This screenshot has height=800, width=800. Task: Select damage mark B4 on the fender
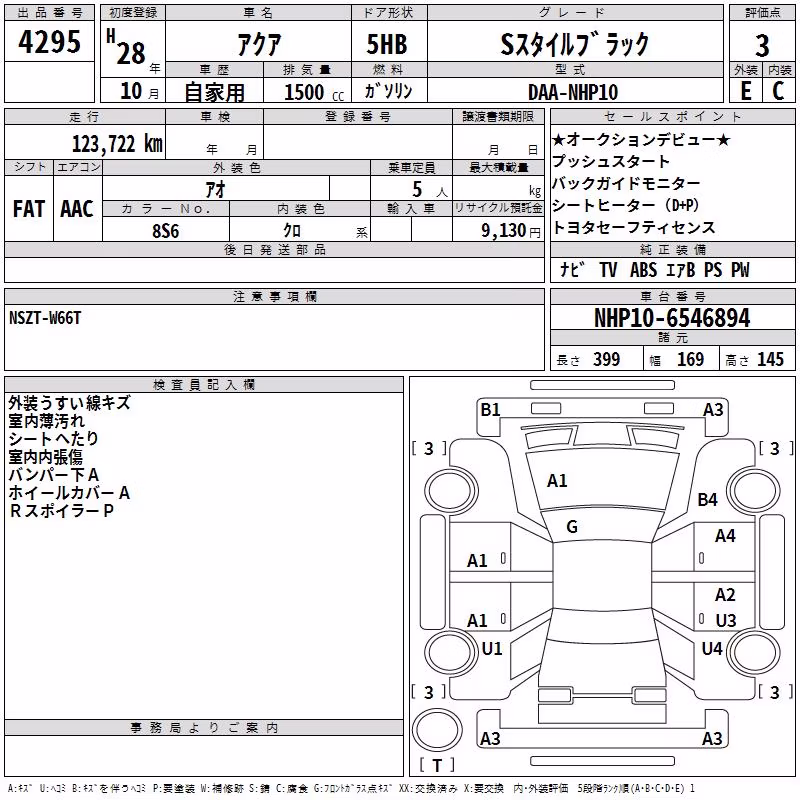[707, 499]
